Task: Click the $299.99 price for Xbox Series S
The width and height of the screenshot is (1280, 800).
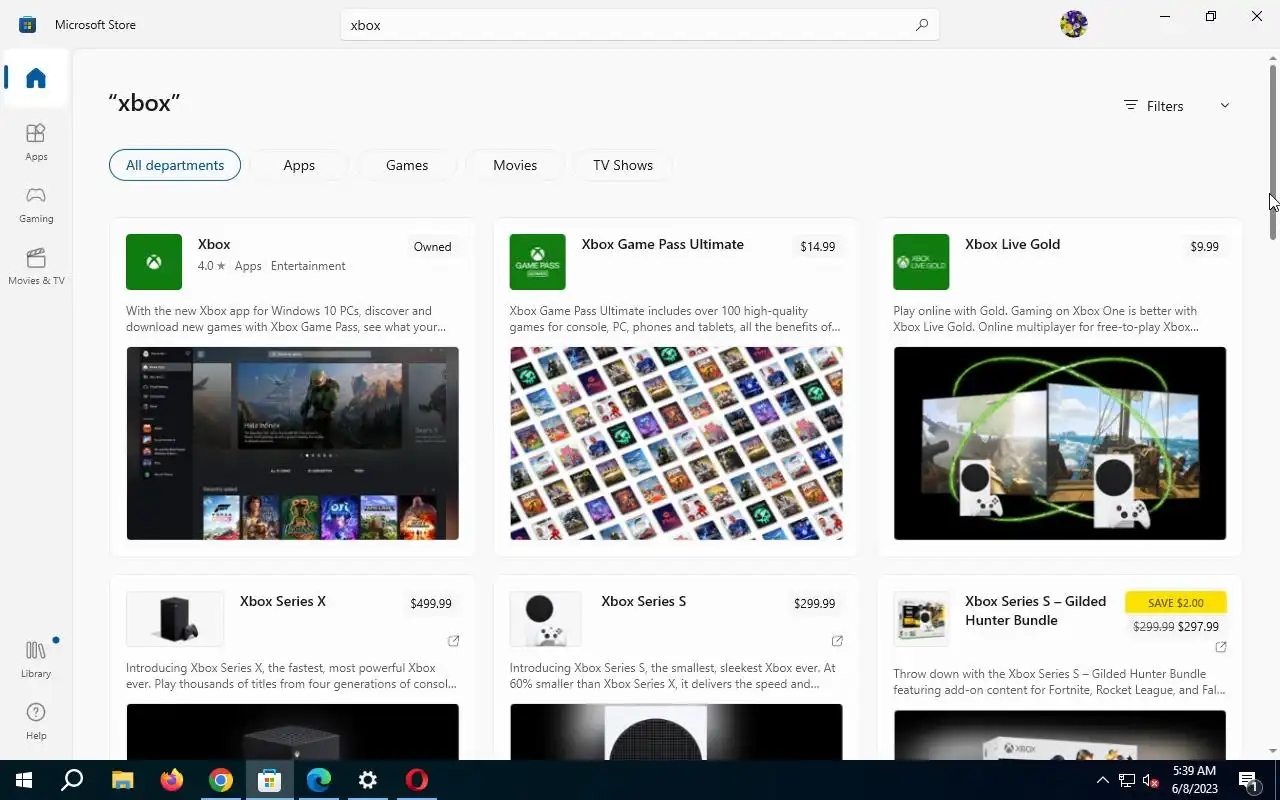Action: point(815,604)
